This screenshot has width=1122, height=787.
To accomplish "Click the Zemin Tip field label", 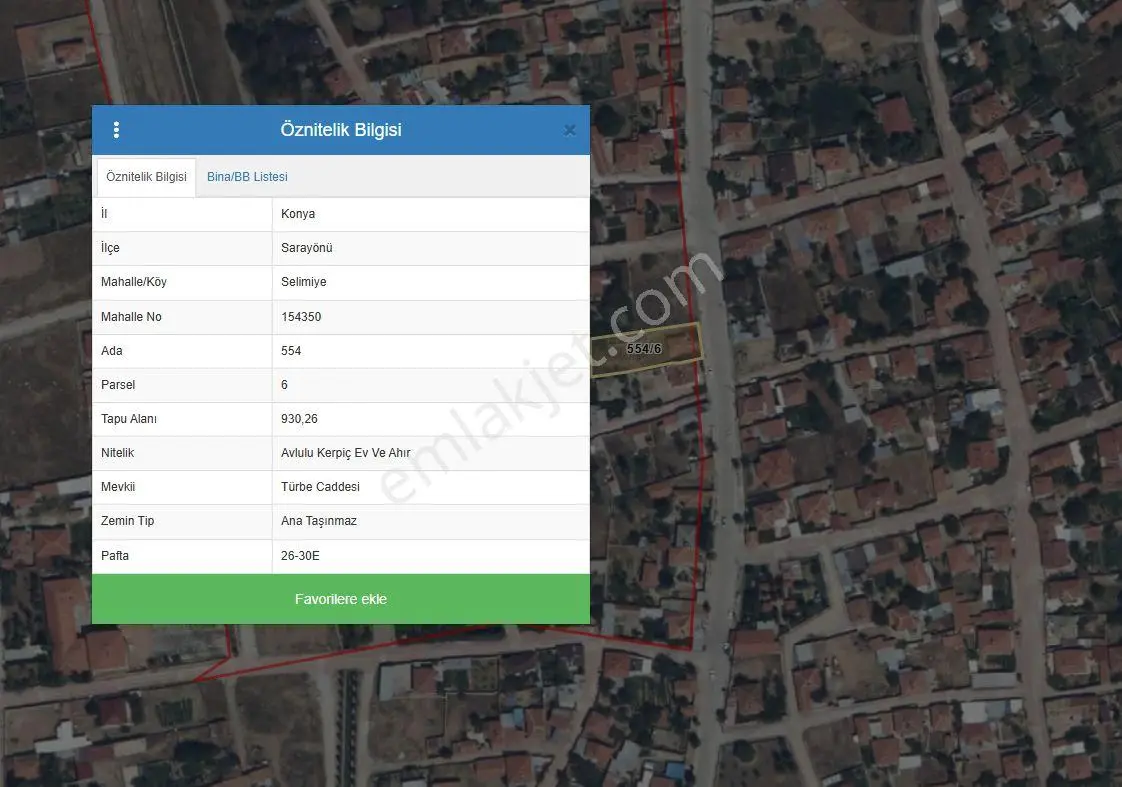I will pyautogui.click(x=127, y=521).
